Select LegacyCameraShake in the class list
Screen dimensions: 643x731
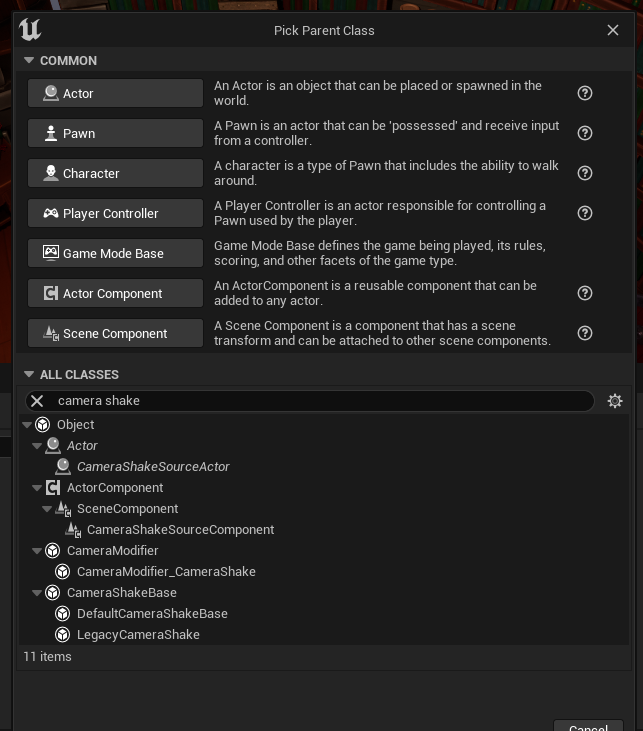coord(138,635)
